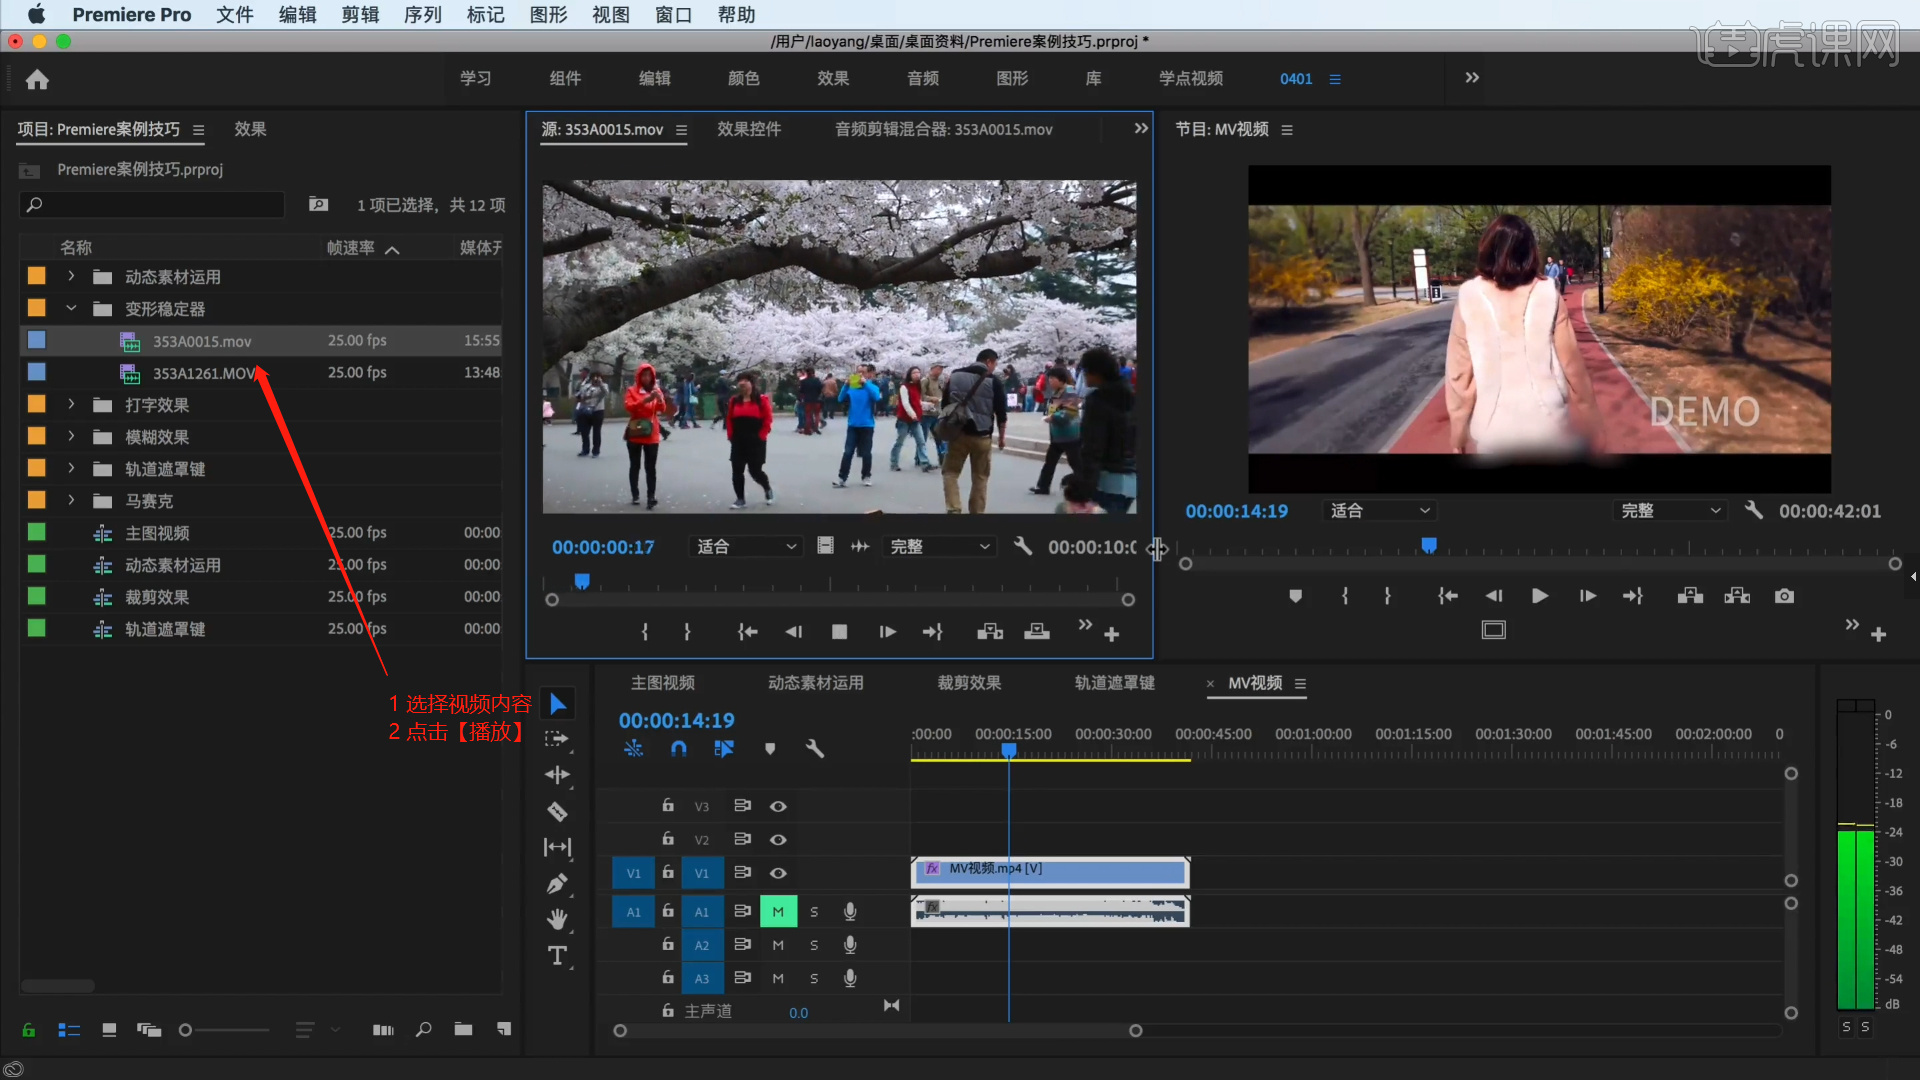Viewport: 1920px width, 1080px height.
Task: Select the Pen tool
Action: pos(557,883)
